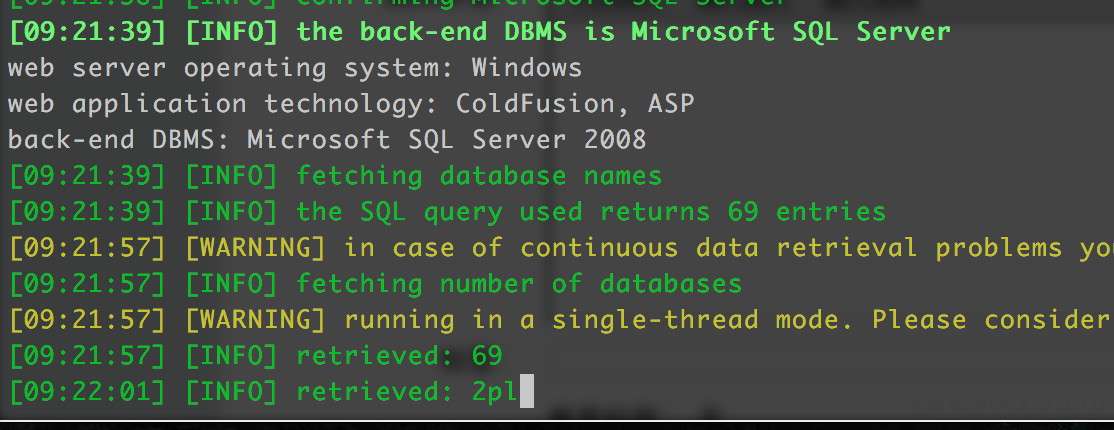This screenshot has height=430, width=1114.
Task: Click the bold line "the back-end DBMS is Microsoft SQL Server"
Action: click(x=623, y=32)
